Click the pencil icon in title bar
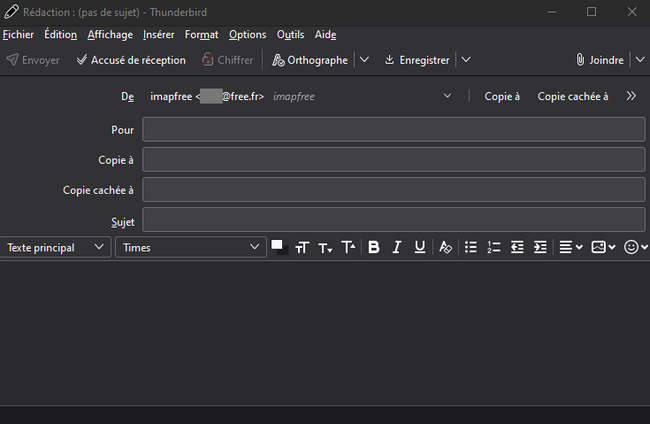Viewport: 650px width, 424px height. coord(11,12)
